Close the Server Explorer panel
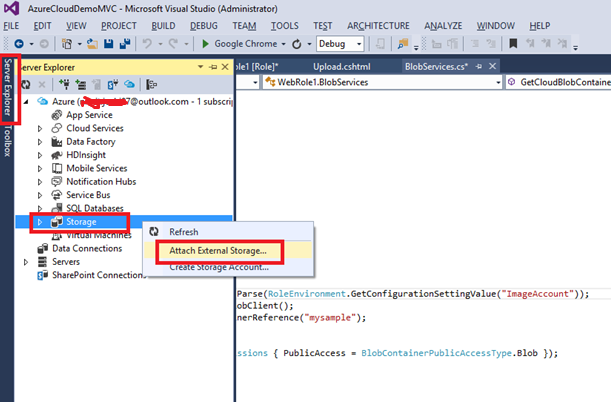 (x=225, y=67)
